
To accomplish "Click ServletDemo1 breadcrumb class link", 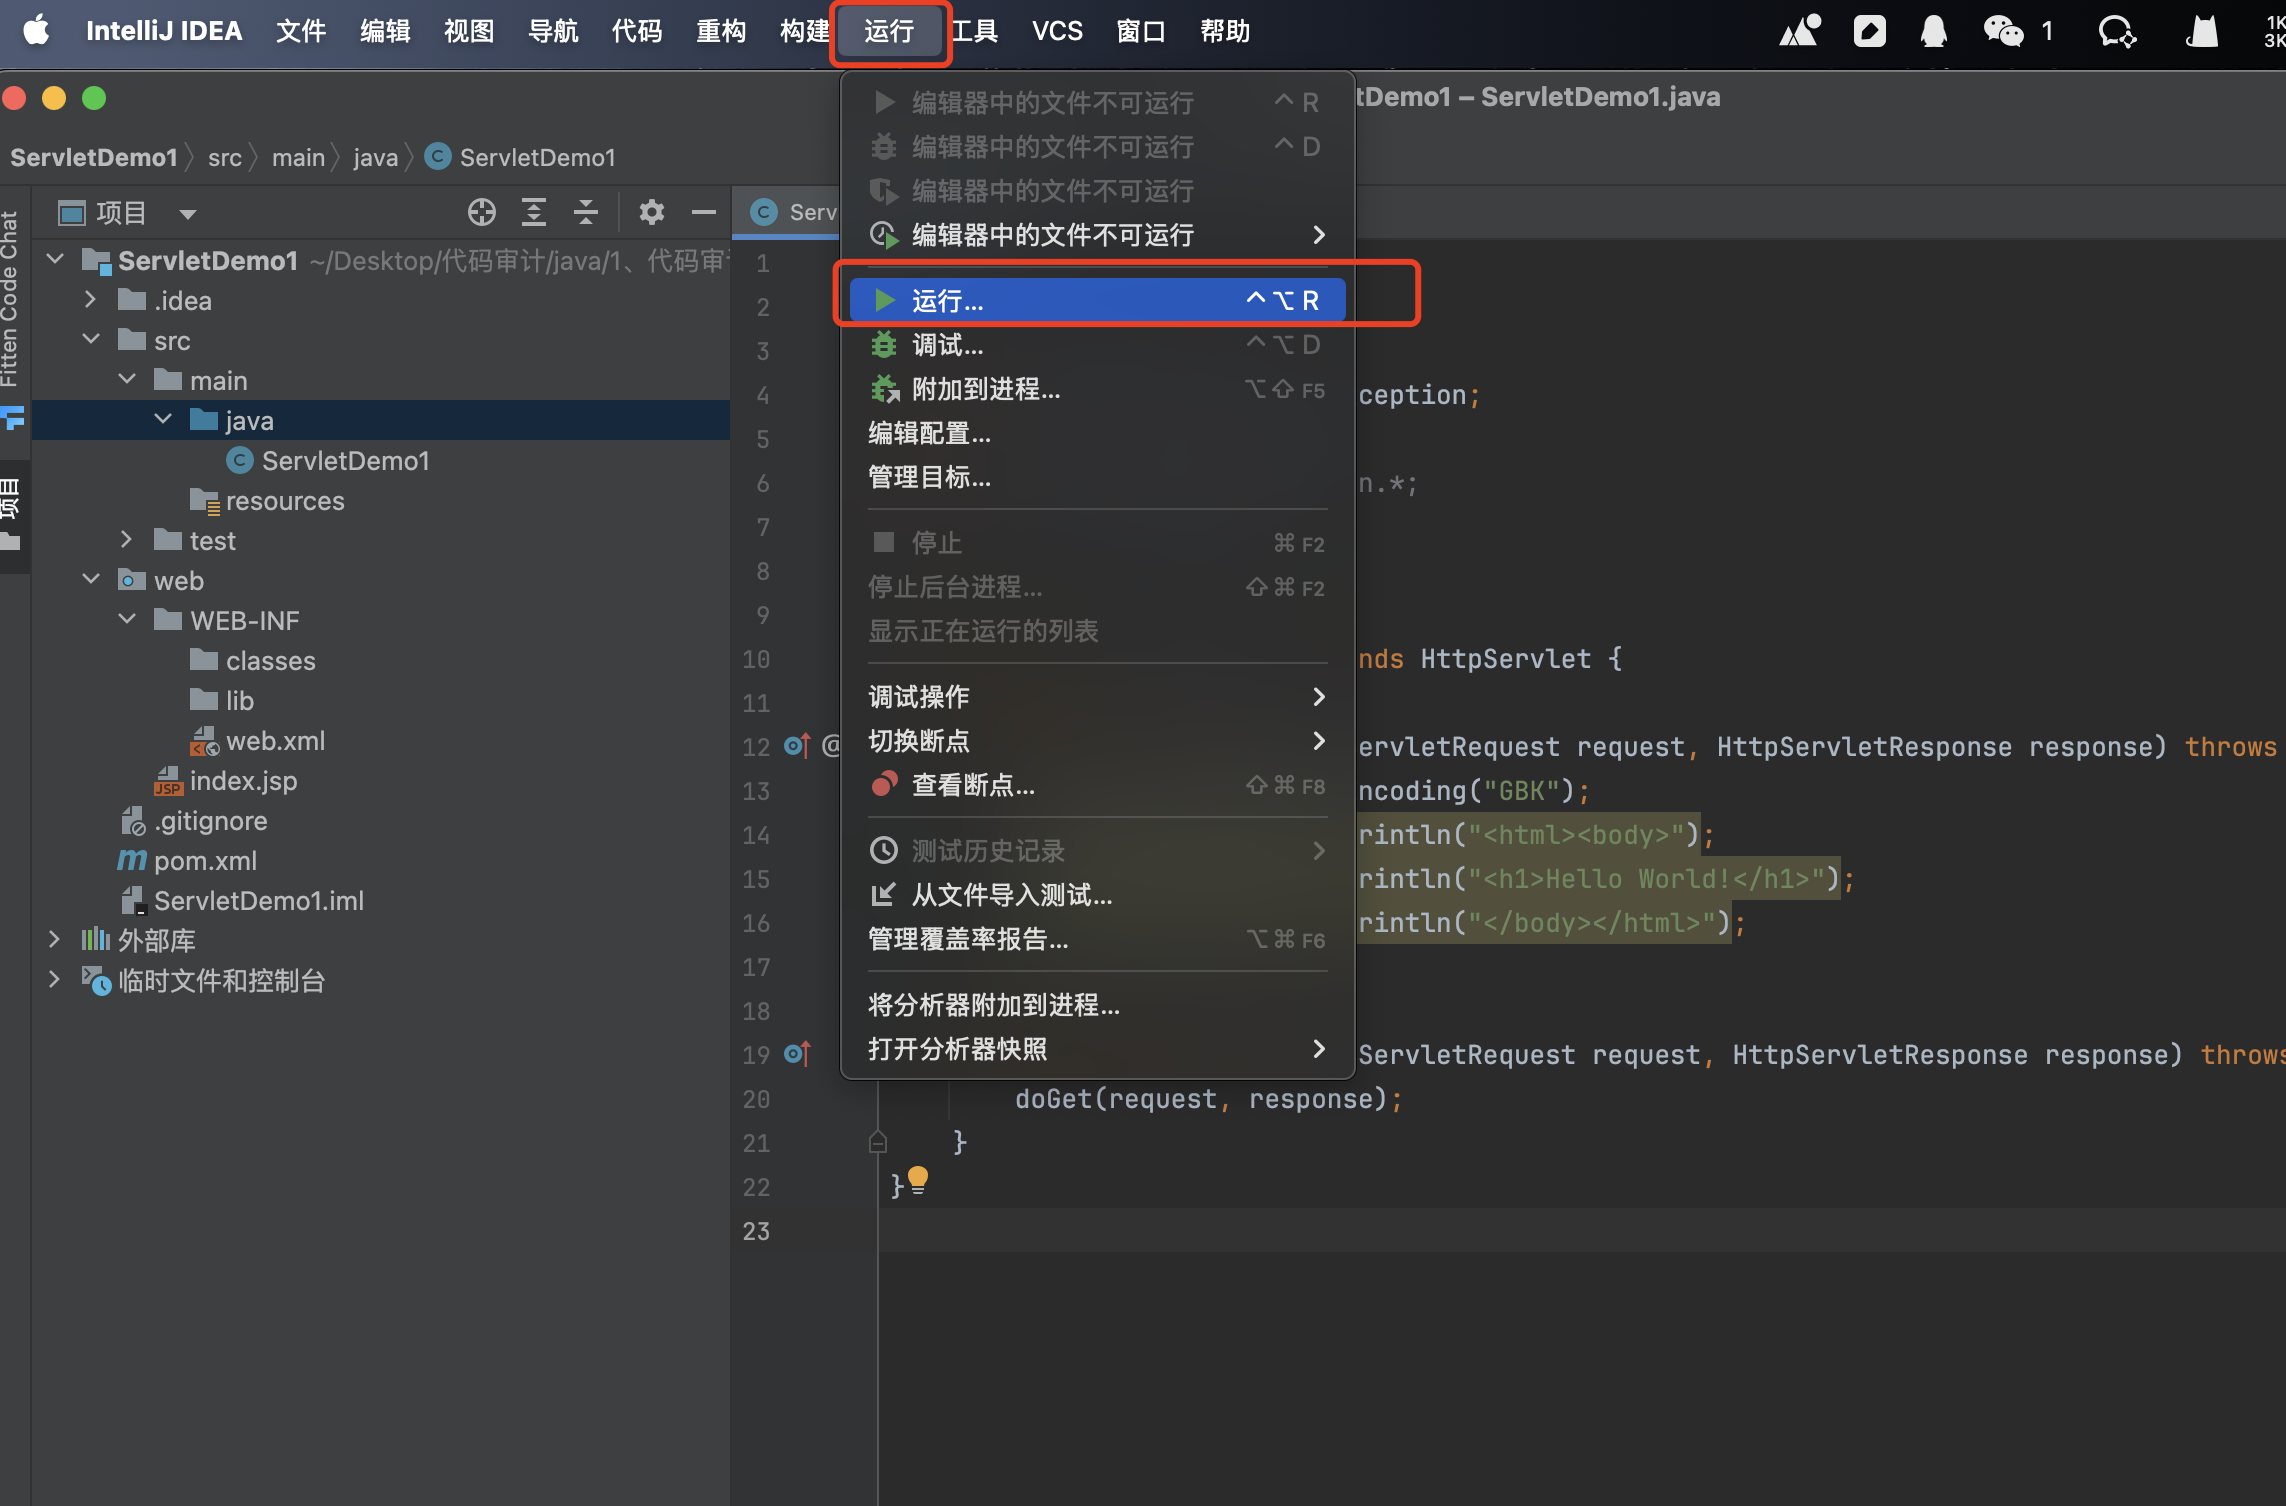I will click(536, 157).
